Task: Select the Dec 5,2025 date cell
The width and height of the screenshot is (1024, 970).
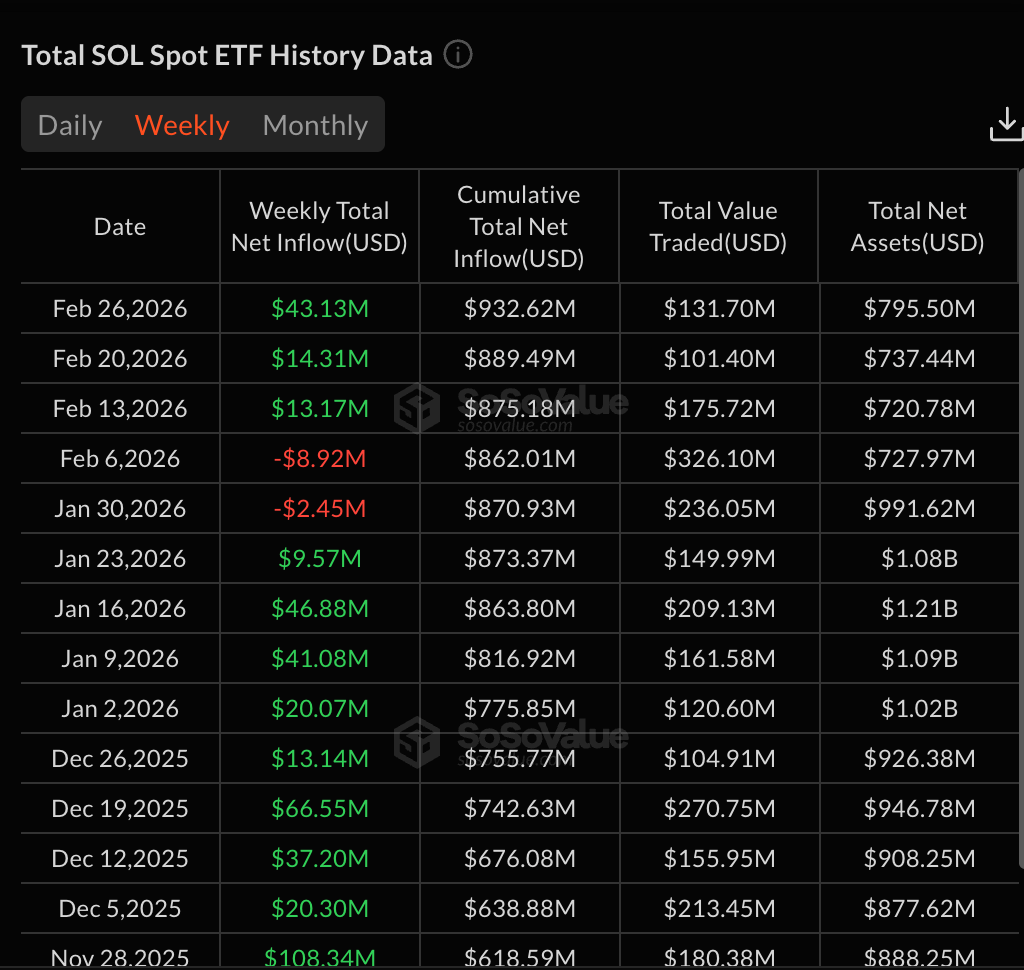Action: [120, 909]
